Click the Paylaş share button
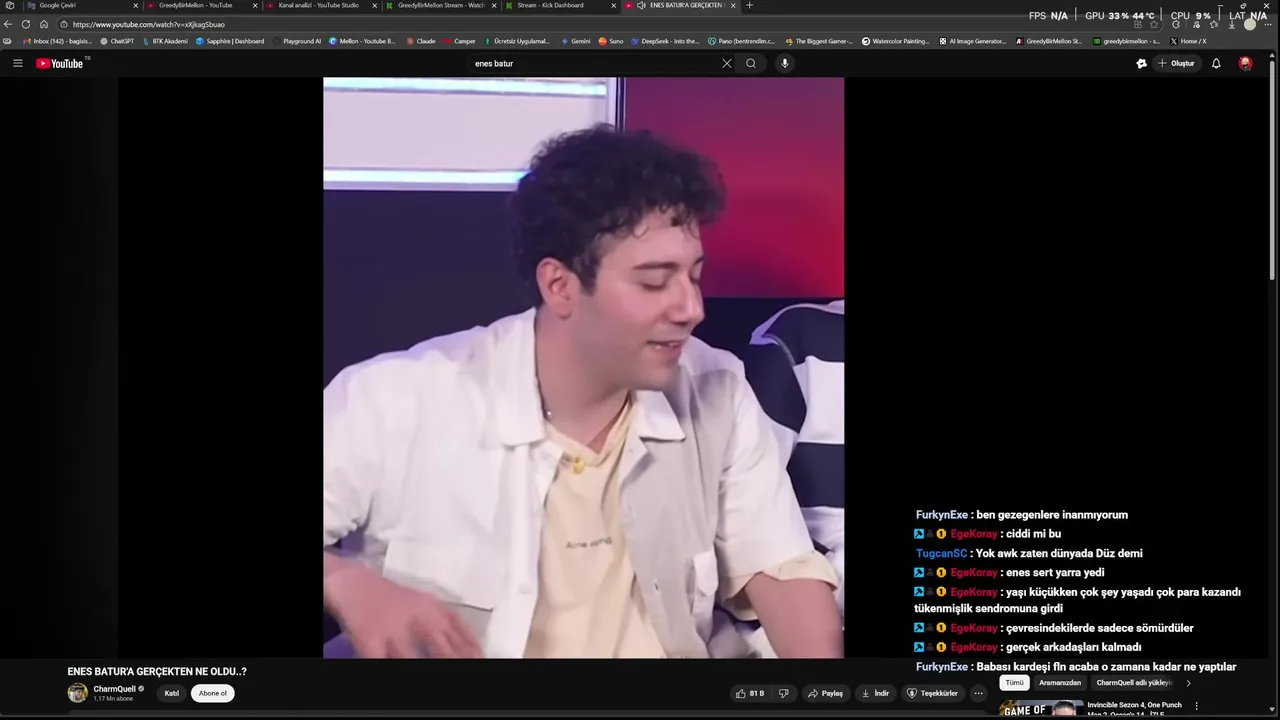 click(x=825, y=693)
